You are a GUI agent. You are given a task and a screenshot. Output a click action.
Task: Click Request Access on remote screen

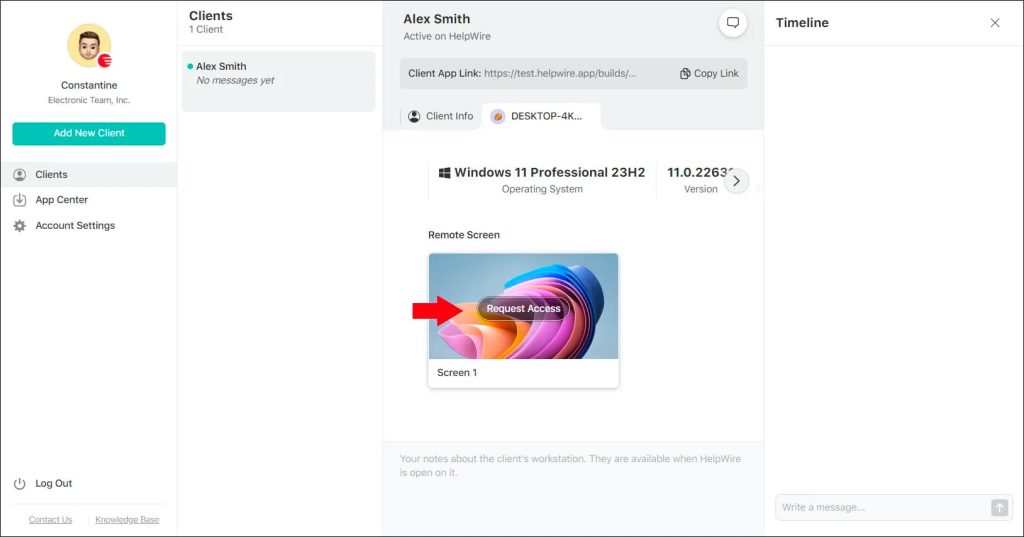(523, 309)
